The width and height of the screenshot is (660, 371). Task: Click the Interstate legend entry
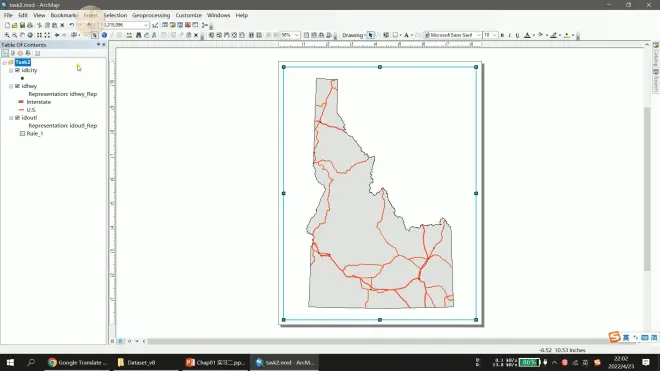[x=38, y=102]
